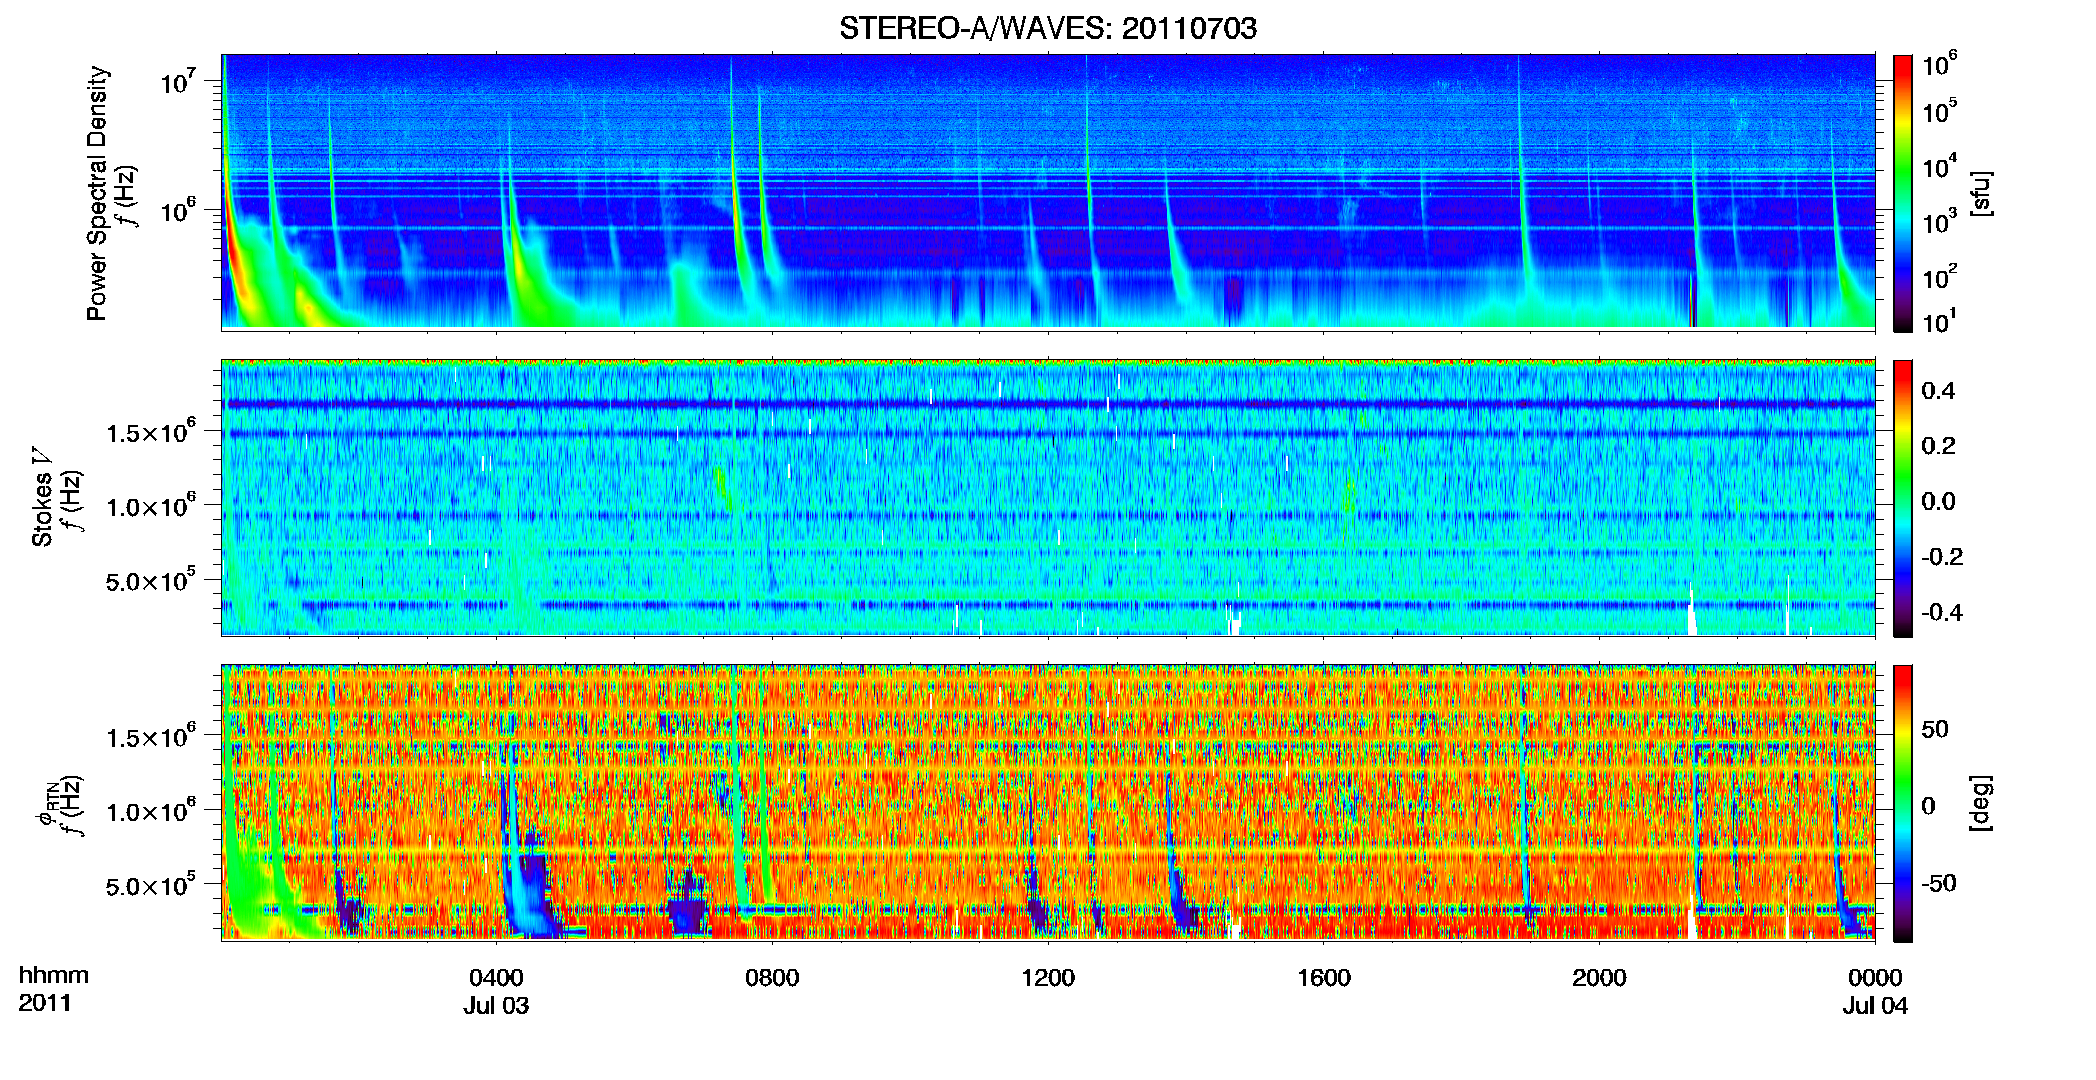Image resolution: width=2096 pixels, height=1080 pixels.
Task: Click the "0.4" label on the Stokes V color bar
Action: (x=1938, y=391)
